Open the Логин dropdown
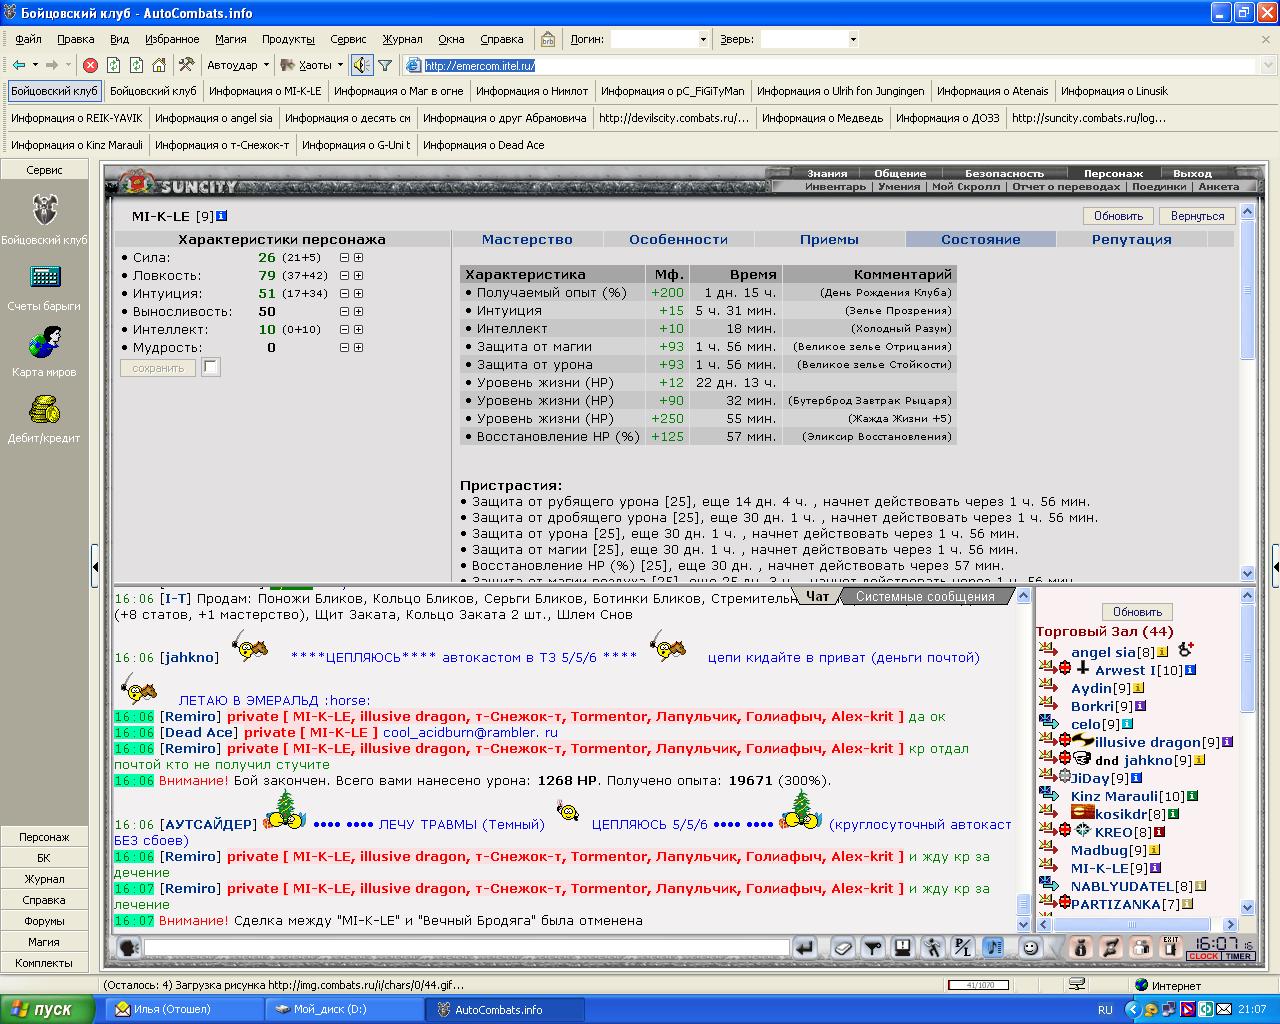1280x1024 pixels. pyautogui.click(x=702, y=39)
